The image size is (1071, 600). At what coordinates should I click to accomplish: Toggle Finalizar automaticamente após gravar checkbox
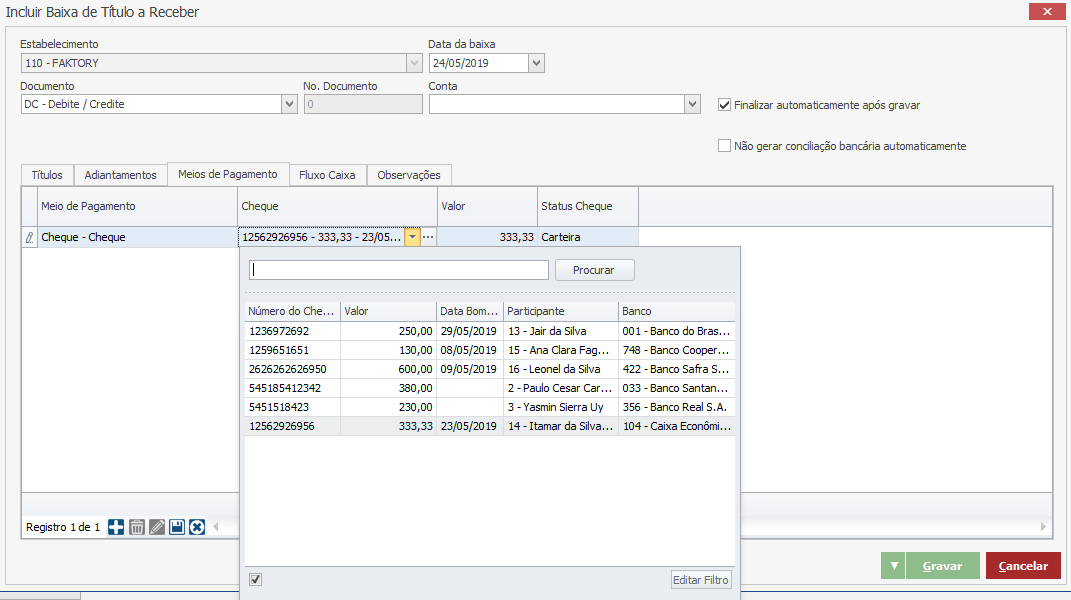[x=725, y=104]
